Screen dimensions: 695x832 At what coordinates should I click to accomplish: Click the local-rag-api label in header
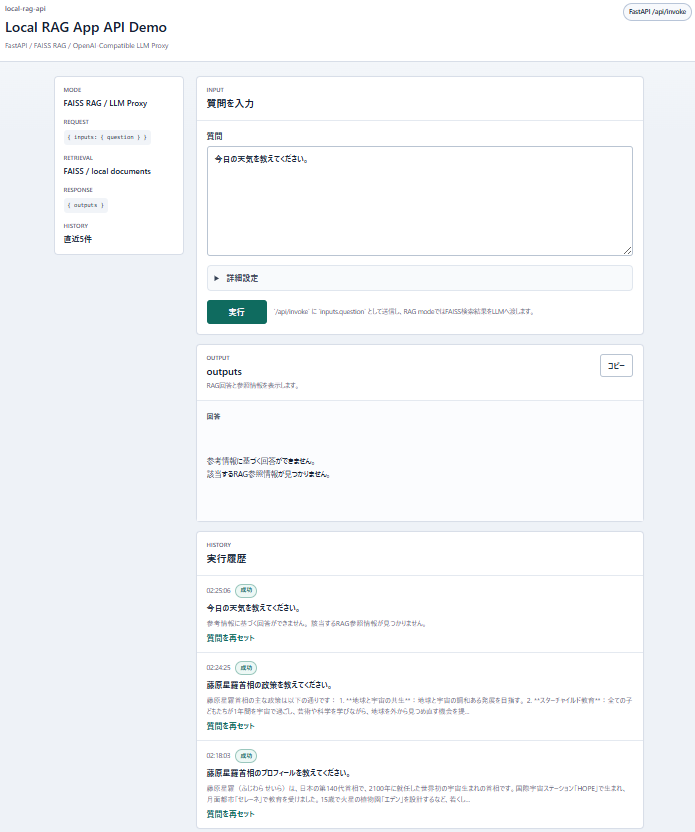[25, 9]
